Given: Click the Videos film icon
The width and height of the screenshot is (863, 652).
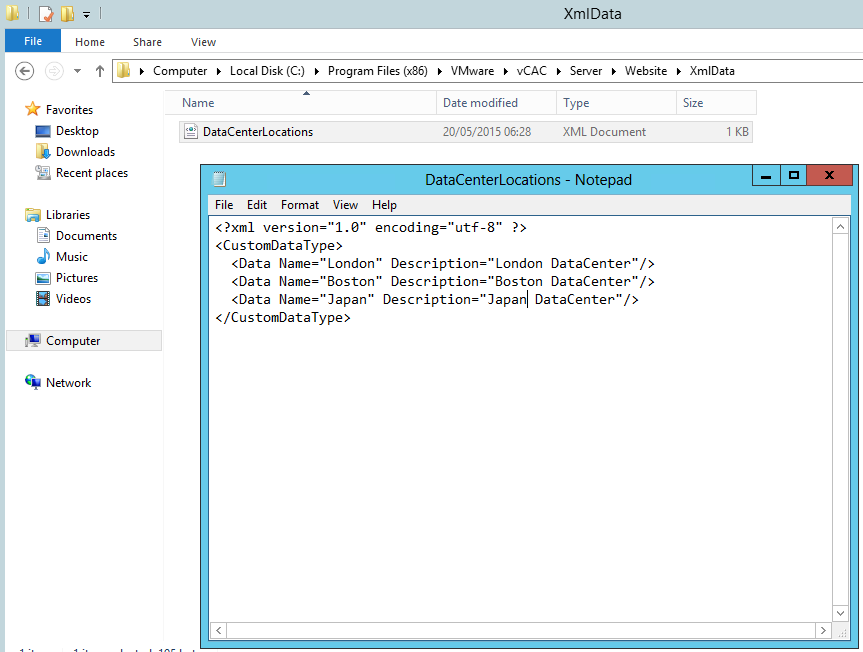Looking at the screenshot, I should click(x=43, y=299).
